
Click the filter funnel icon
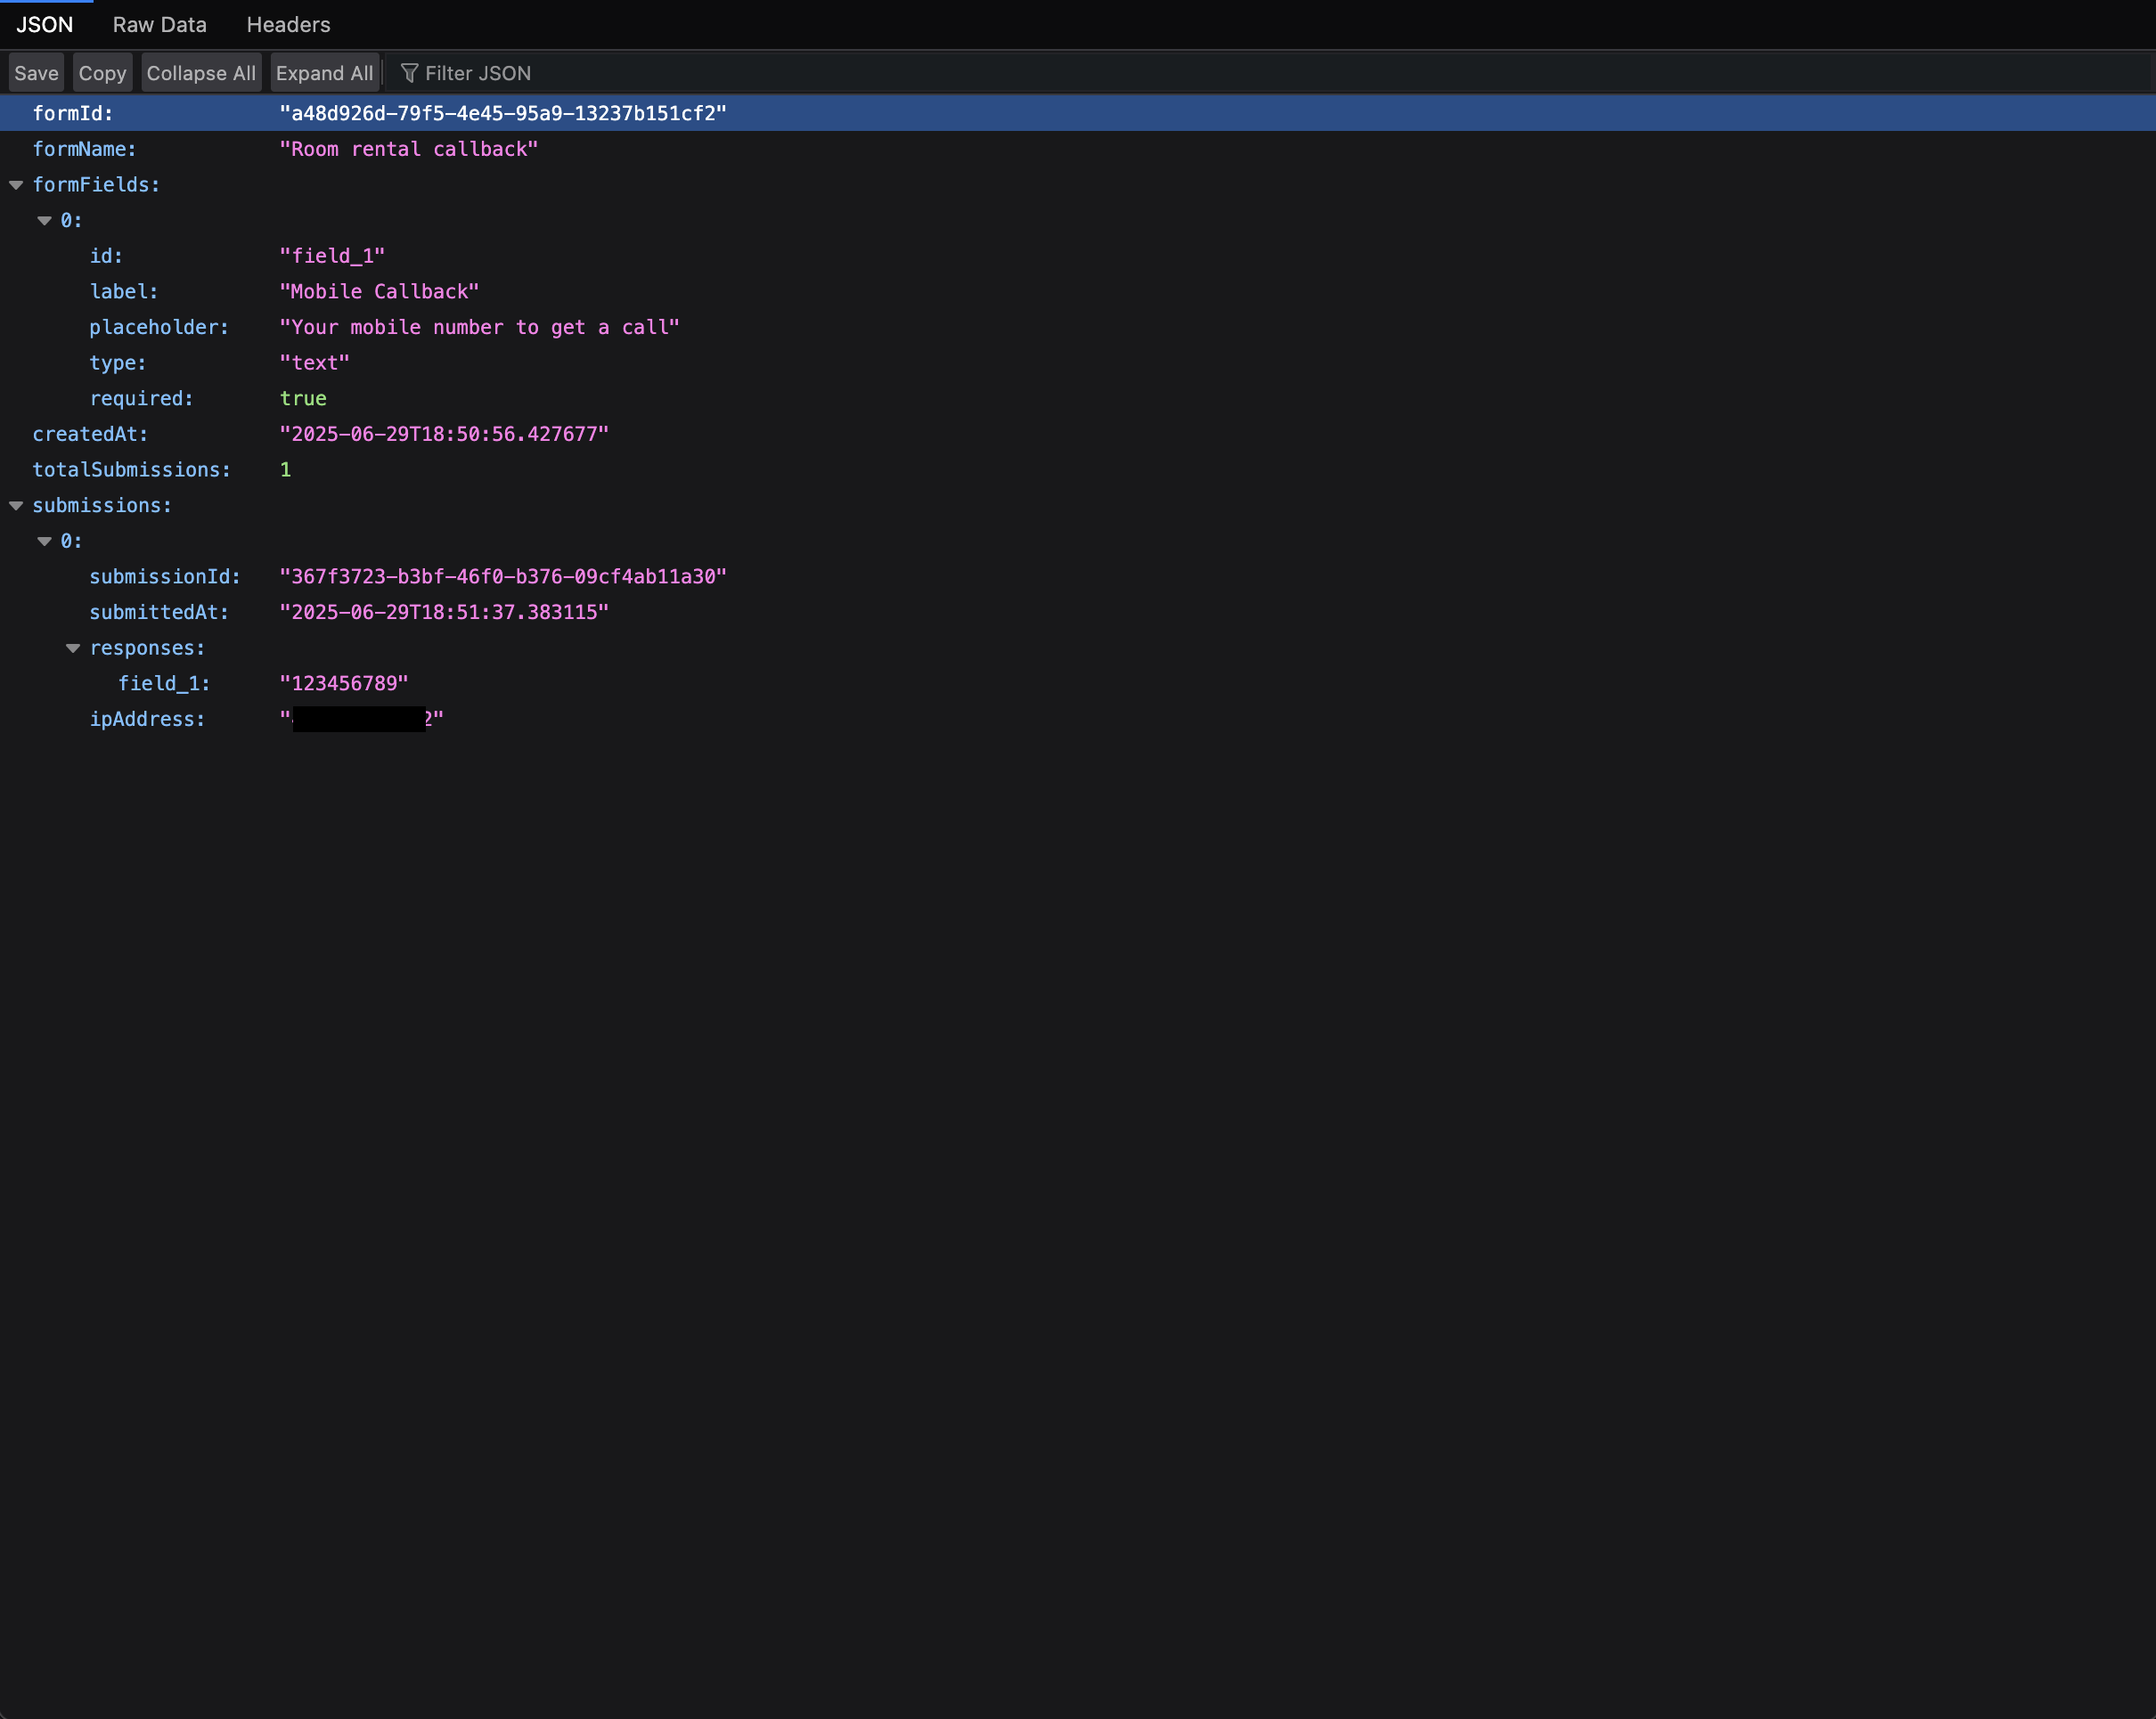pos(409,73)
